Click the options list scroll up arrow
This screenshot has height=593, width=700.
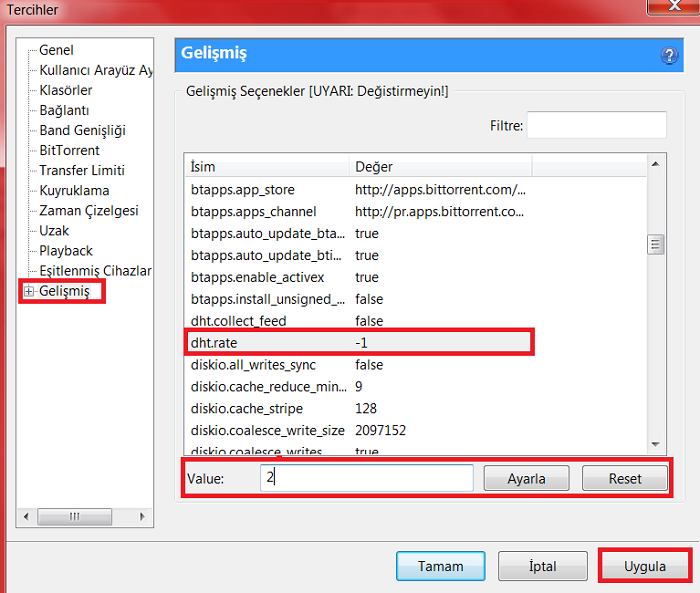655,164
